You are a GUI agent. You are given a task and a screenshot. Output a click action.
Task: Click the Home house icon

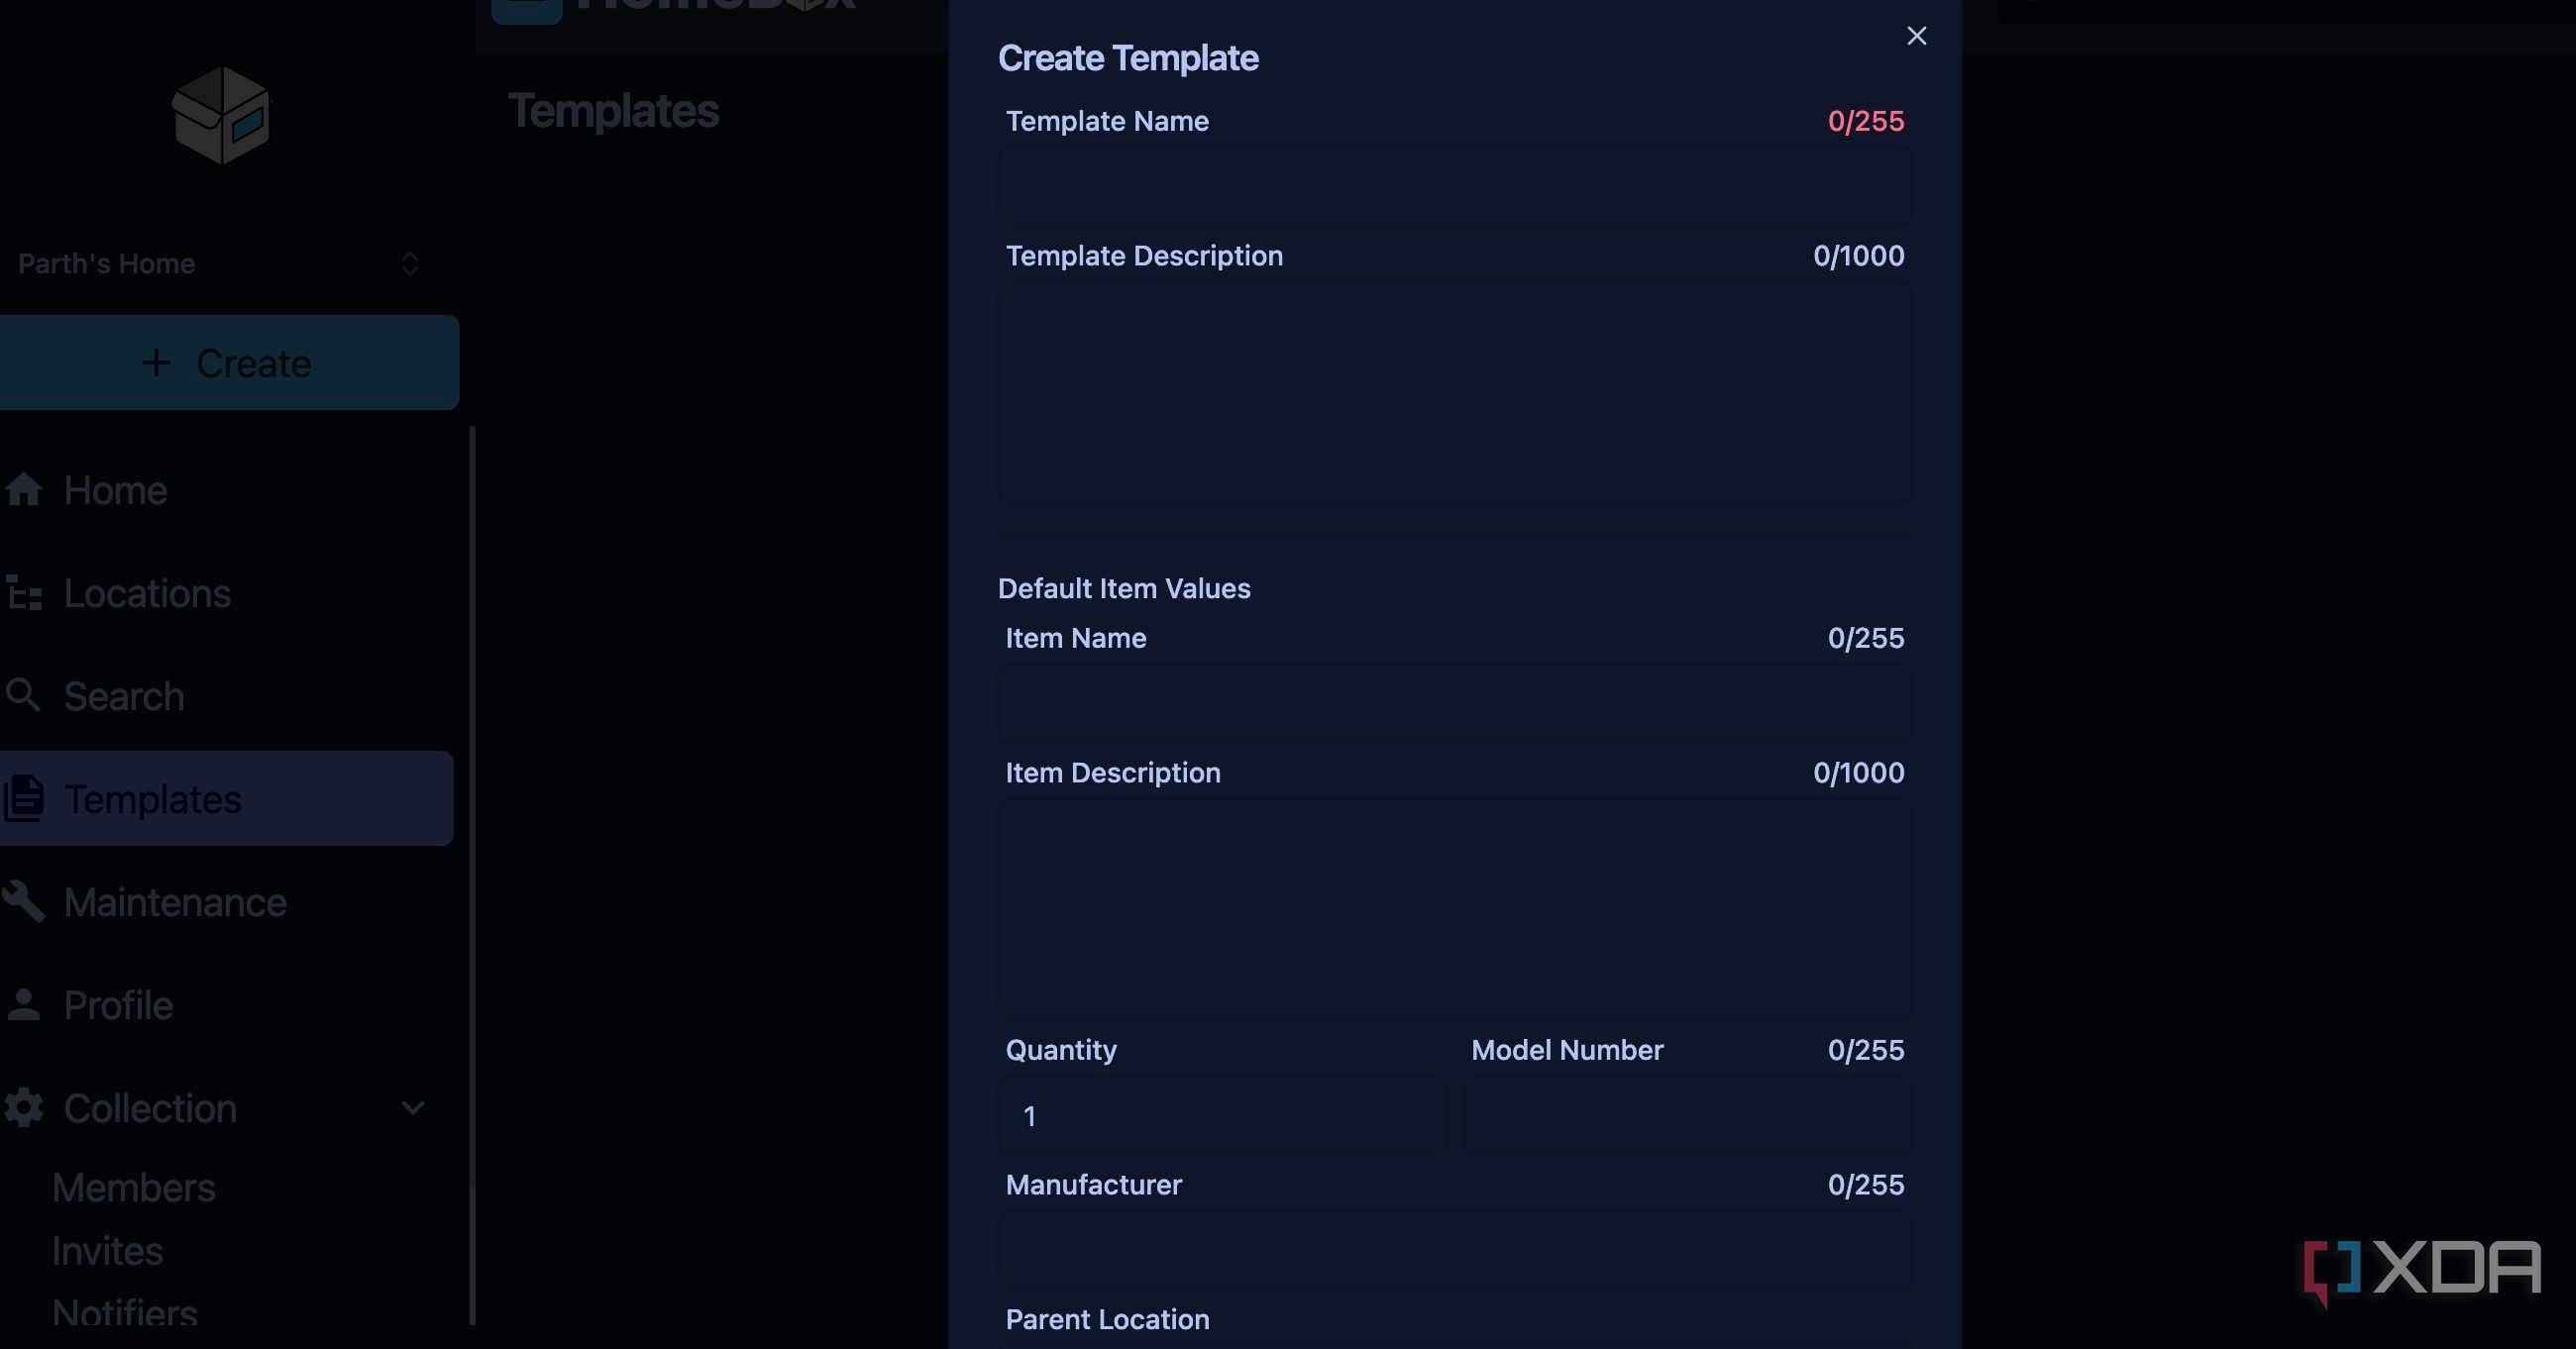coord(24,490)
